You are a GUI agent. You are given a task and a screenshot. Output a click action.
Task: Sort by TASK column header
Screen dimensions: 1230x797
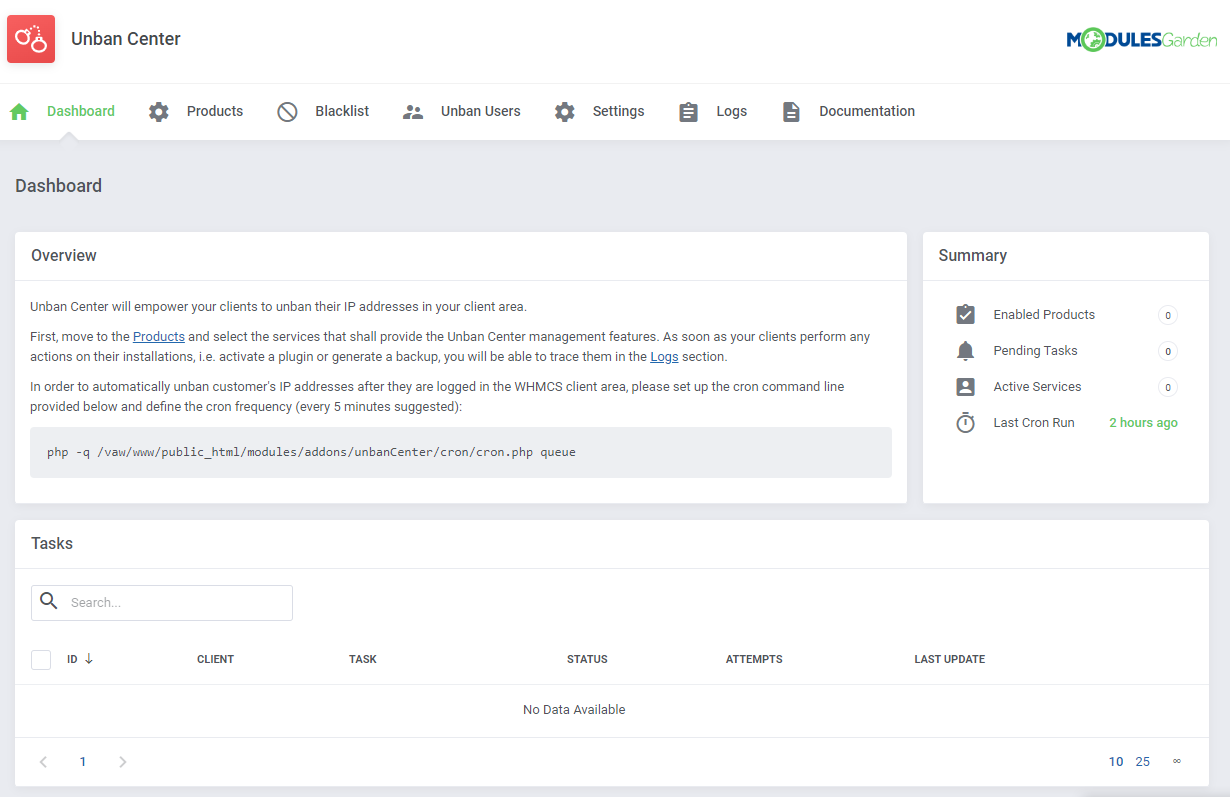tap(363, 660)
